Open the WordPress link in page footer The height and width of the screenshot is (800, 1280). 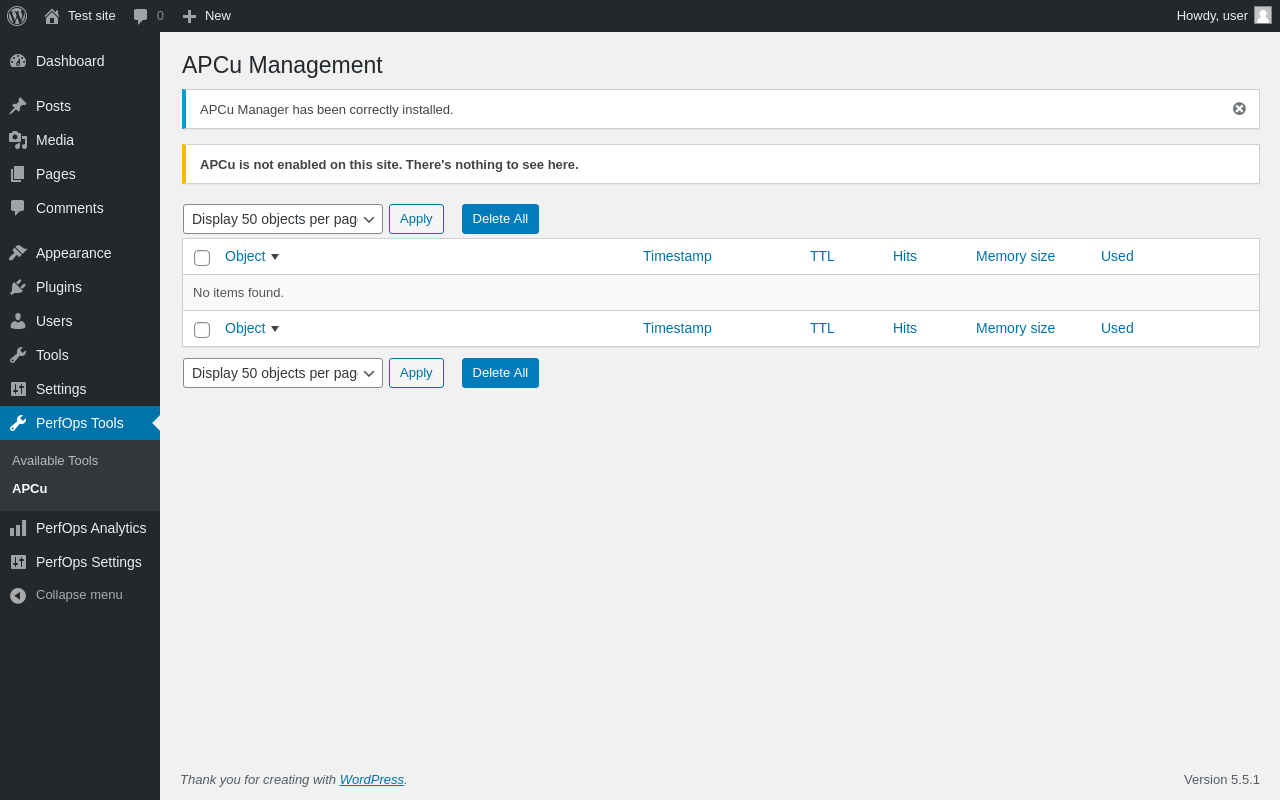371,779
